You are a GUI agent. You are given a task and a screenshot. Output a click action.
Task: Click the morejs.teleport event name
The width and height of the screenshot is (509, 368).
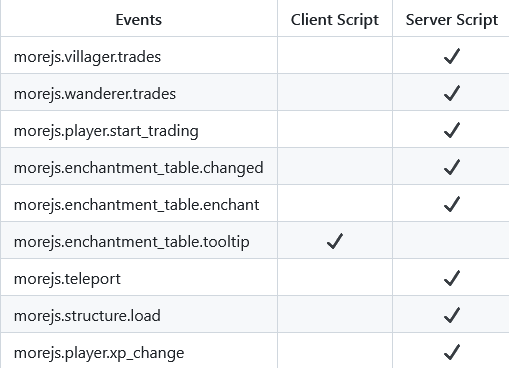point(67,279)
